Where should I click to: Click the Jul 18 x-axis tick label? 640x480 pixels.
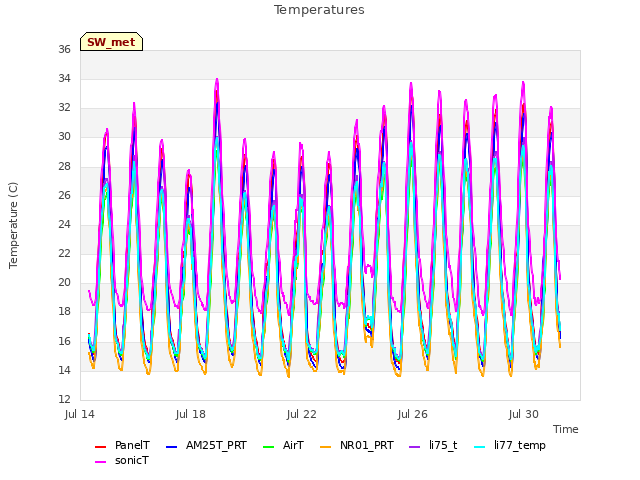point(191,414)
